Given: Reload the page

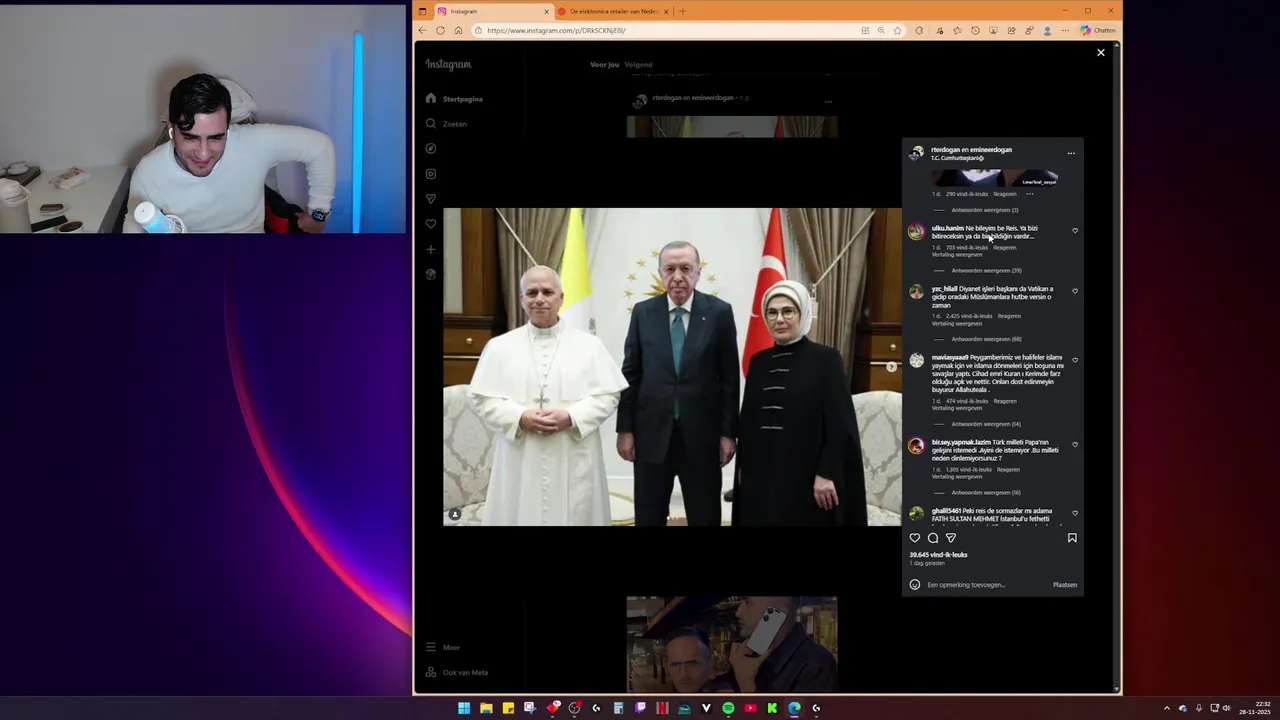Looking at the screenshot, I should click(x=440, y=30).
